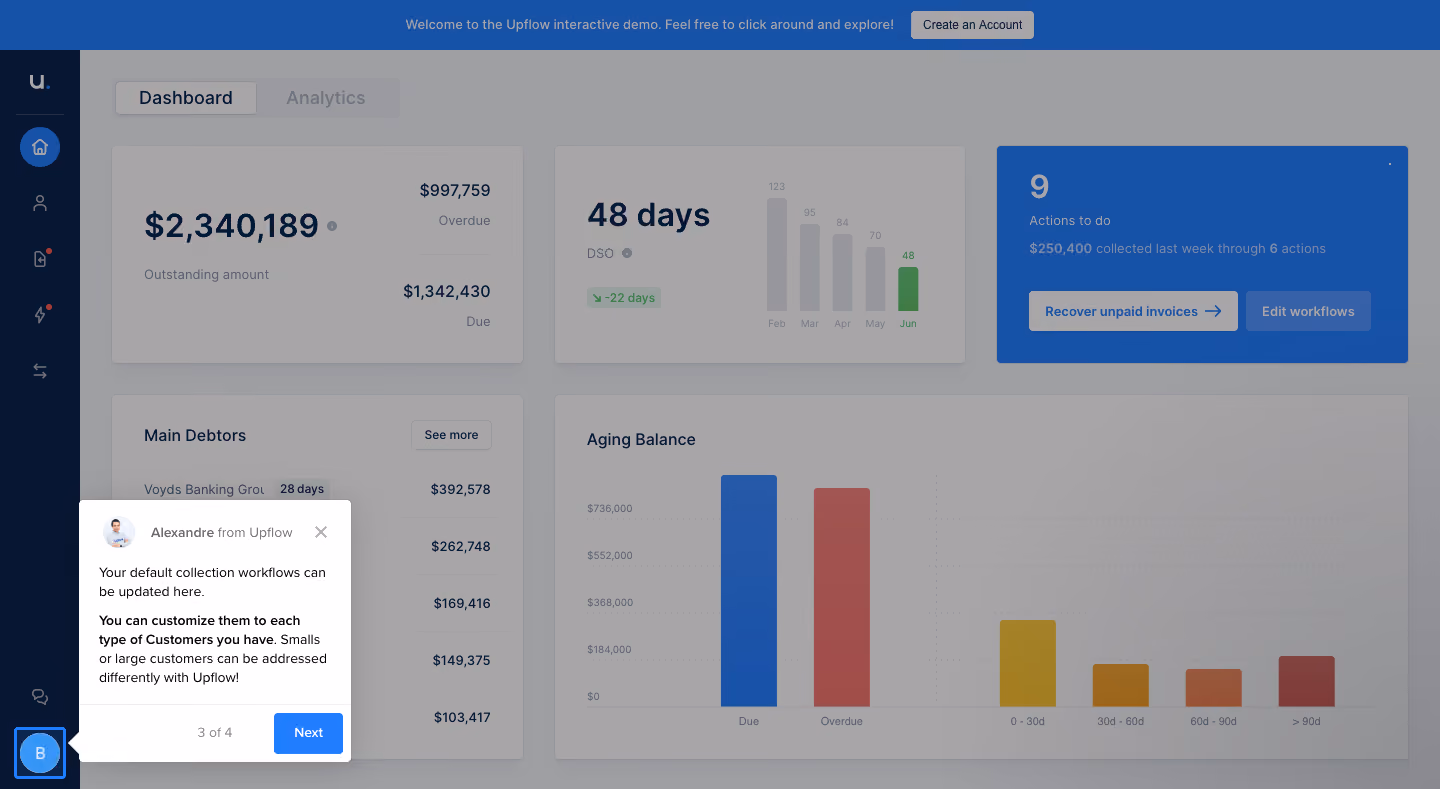Click the yellow 0 - 30d aging bar
The height and width of the screenshot is (789, 1440).
[1028, 664]
